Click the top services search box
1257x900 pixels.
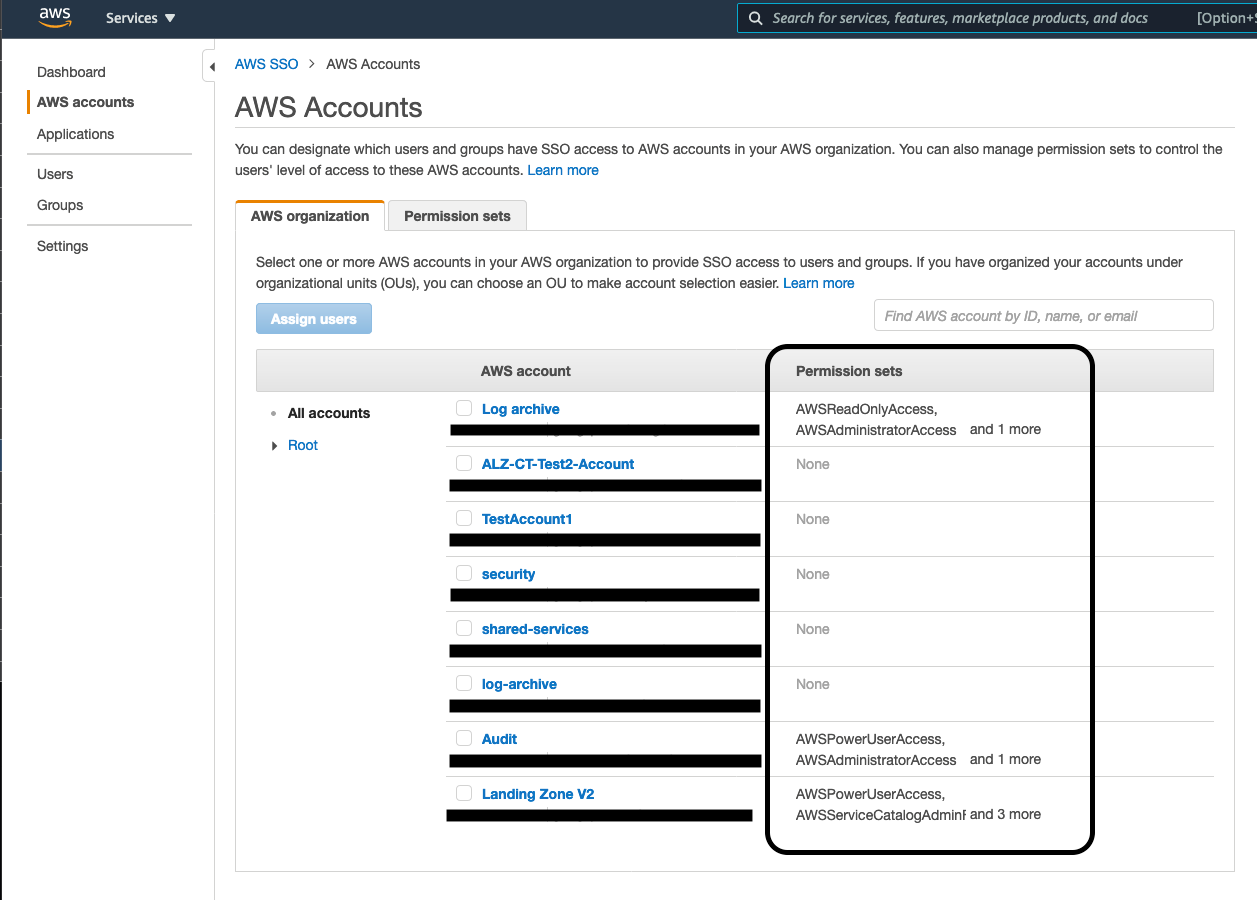click(997, 18)
